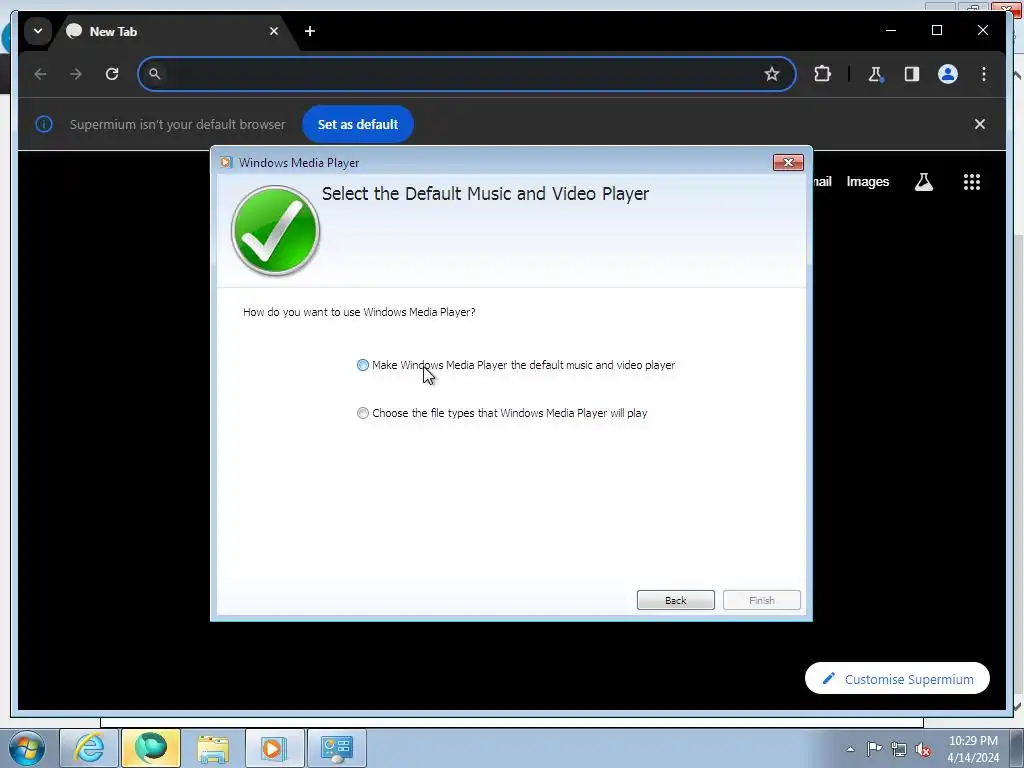Switch to Supermium on the taskbar
1024x768 pixels.
[x=151, y=748]
